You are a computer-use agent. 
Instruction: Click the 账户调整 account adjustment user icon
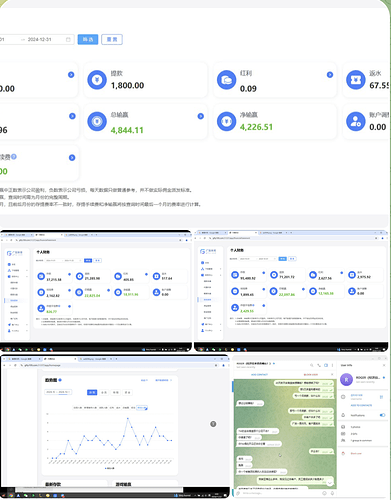click(x=356, y=121)
